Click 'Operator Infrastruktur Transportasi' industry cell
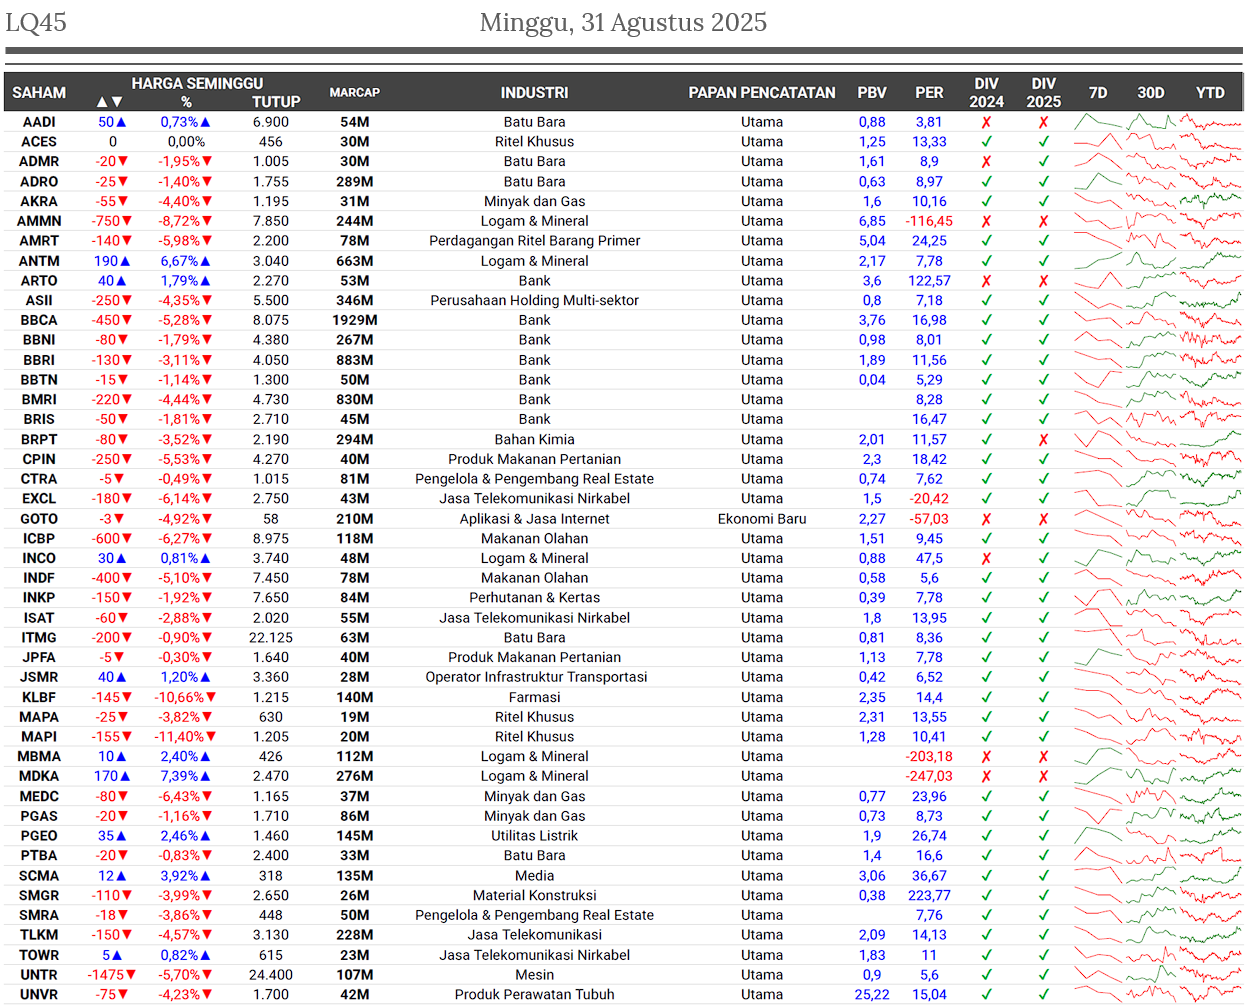This screenshot has width=1251, height=1006. pos(536,677)
